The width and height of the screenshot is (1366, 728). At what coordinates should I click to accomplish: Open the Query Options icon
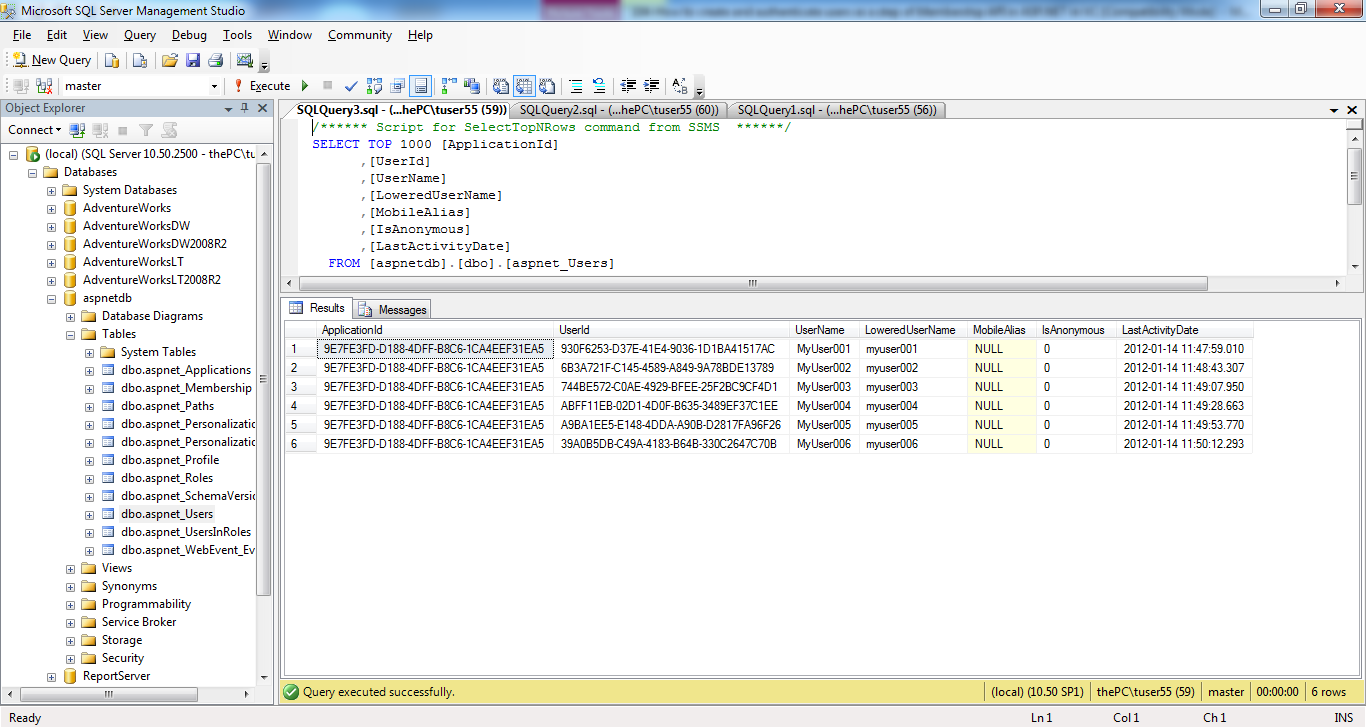[x=397, y=86]
